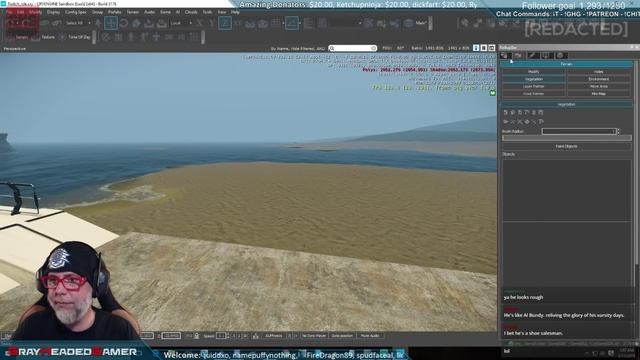Click the Speed value field
Image resolution: width=640 pixels, height=360 pixels.
tap(221, 336)
